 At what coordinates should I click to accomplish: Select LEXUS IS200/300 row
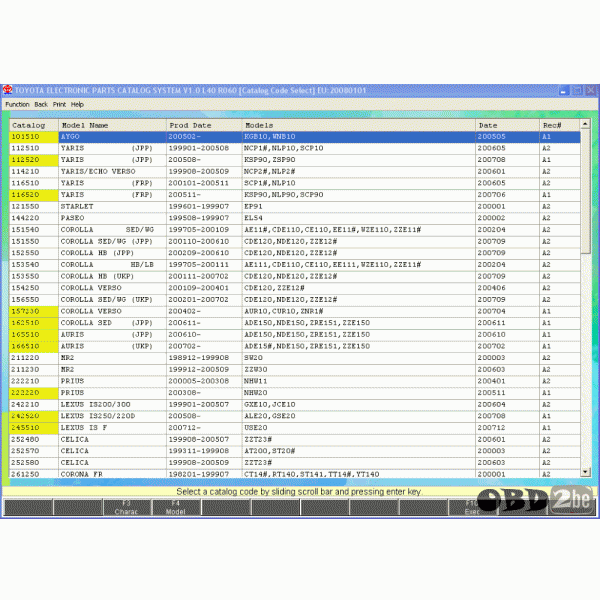[295, 404]
